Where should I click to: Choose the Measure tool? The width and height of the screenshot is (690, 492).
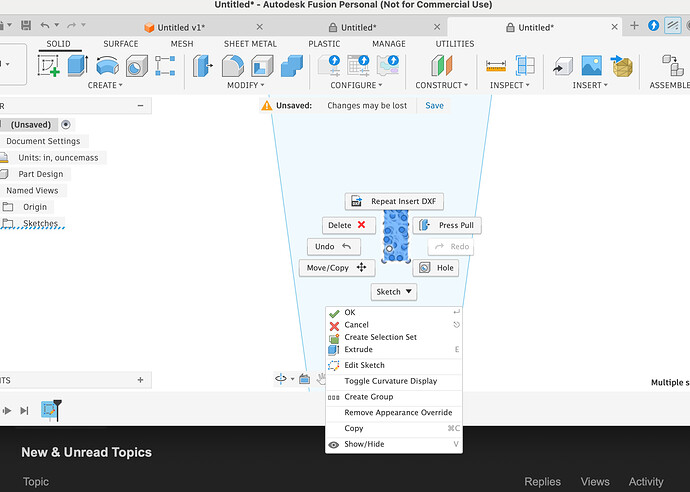coord(496,66)
